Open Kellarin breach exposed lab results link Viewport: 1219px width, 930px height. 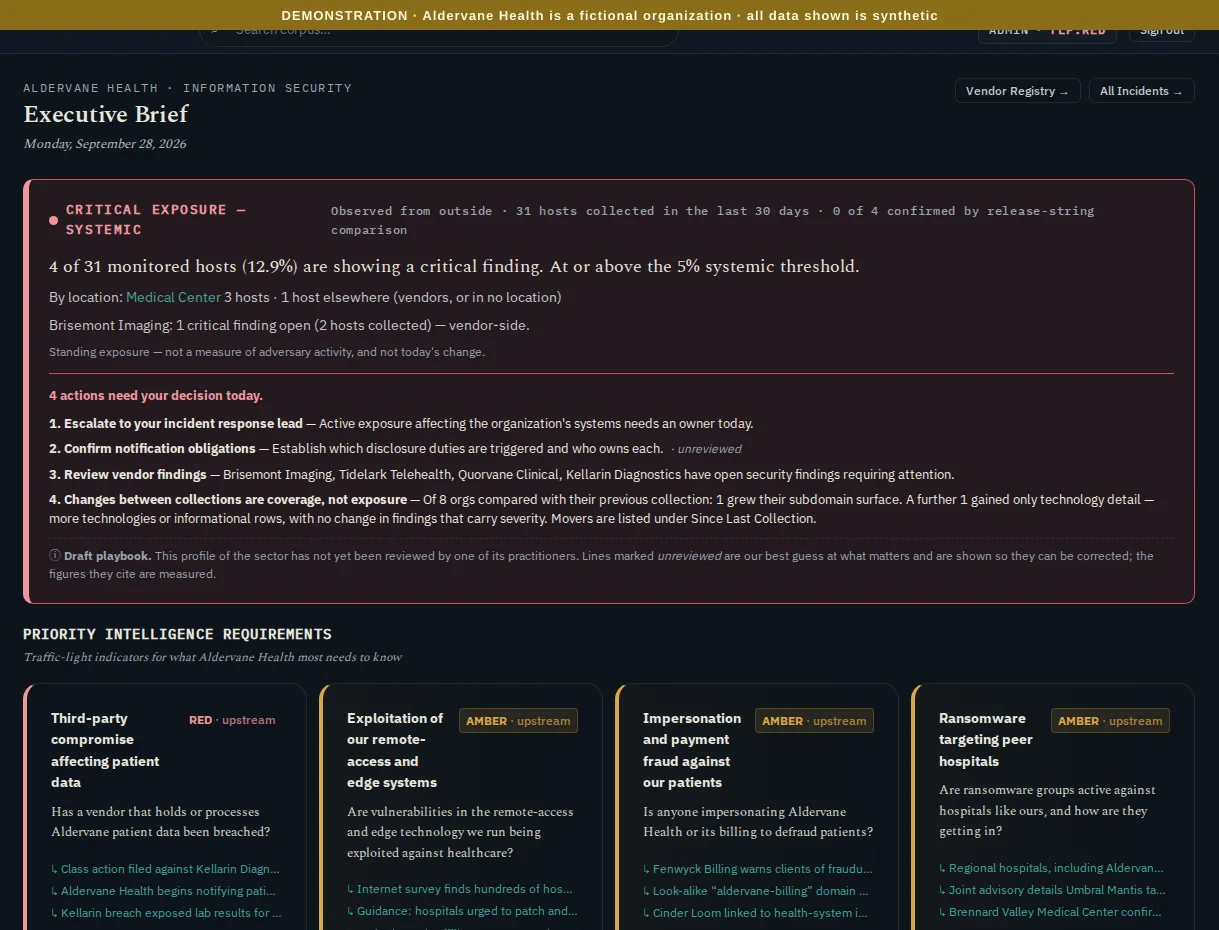click(x=166, y=913)
